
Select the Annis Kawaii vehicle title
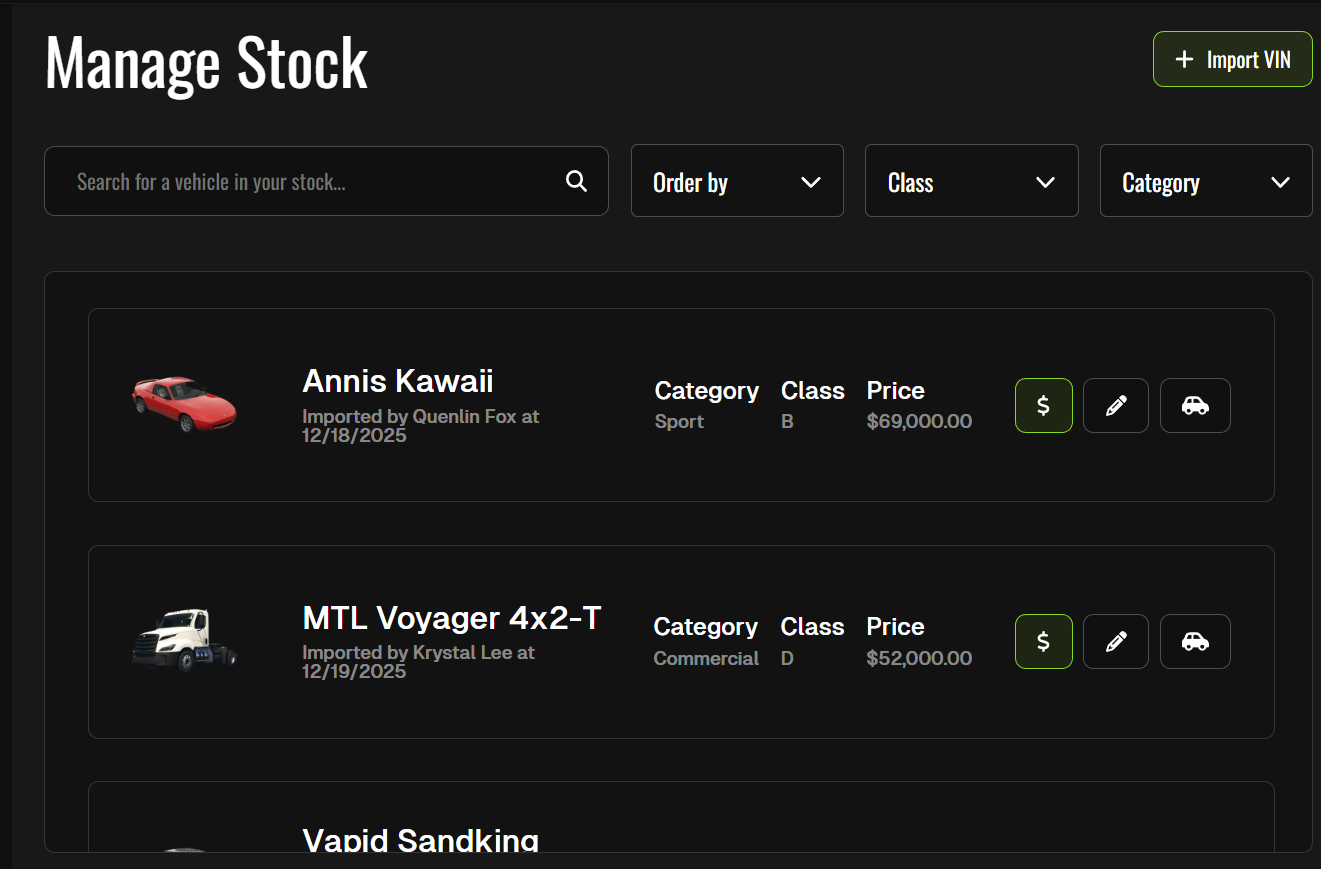(x=398, y=381)
